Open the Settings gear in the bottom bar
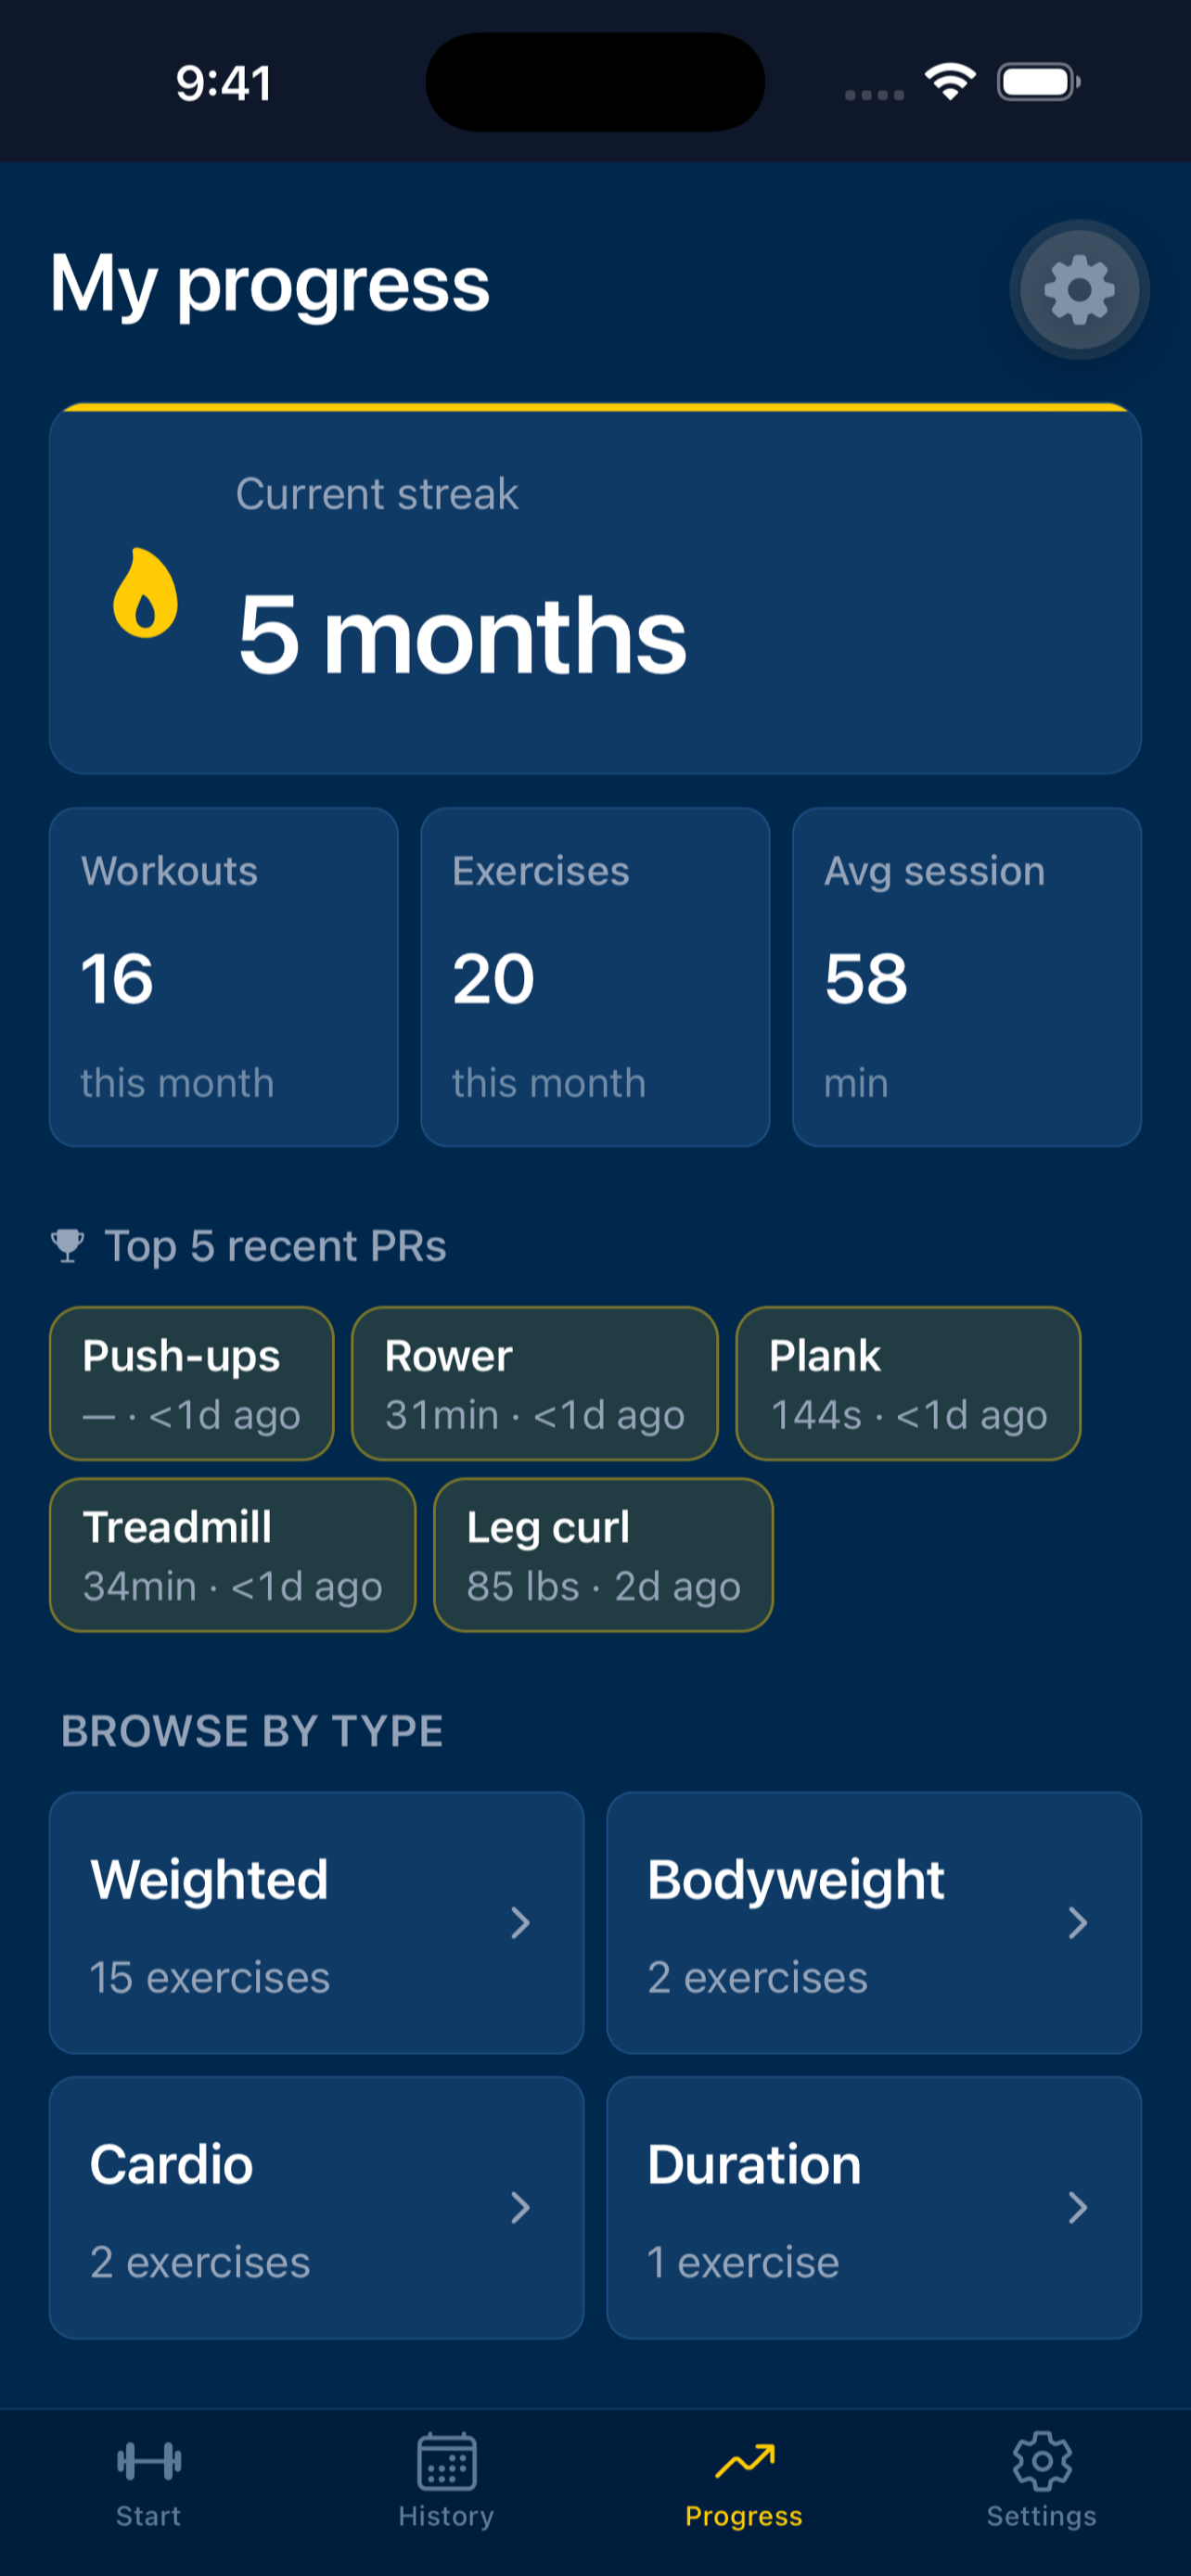 coord(1042,2461)
